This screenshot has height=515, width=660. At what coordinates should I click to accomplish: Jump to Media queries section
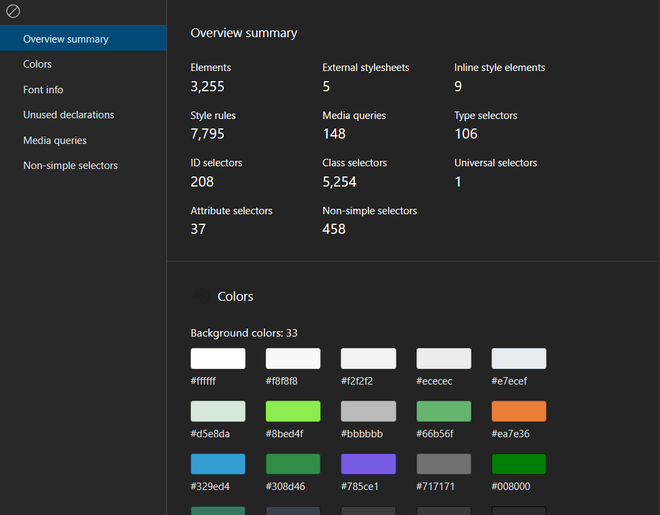pyautogui.click(x=55, y=141)
